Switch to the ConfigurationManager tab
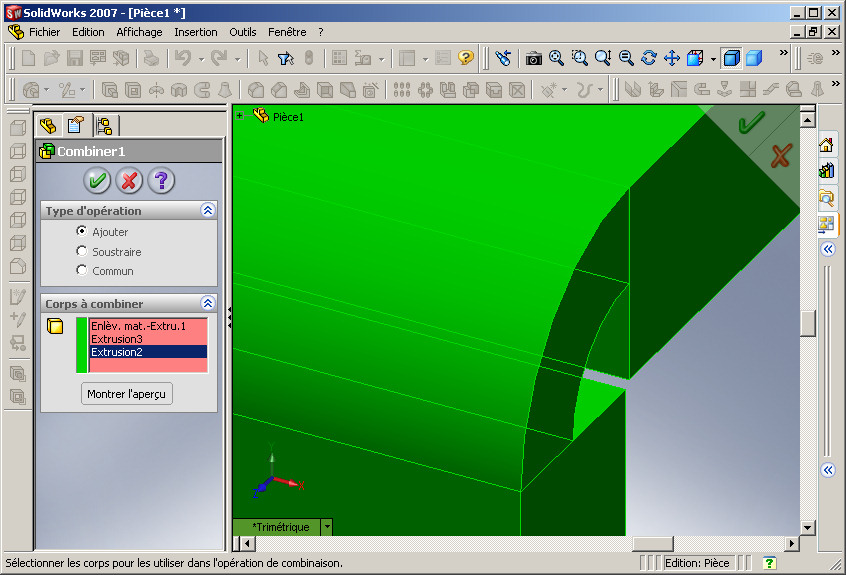846x575 pixels. pyautogui.click(x=104, y=126)
